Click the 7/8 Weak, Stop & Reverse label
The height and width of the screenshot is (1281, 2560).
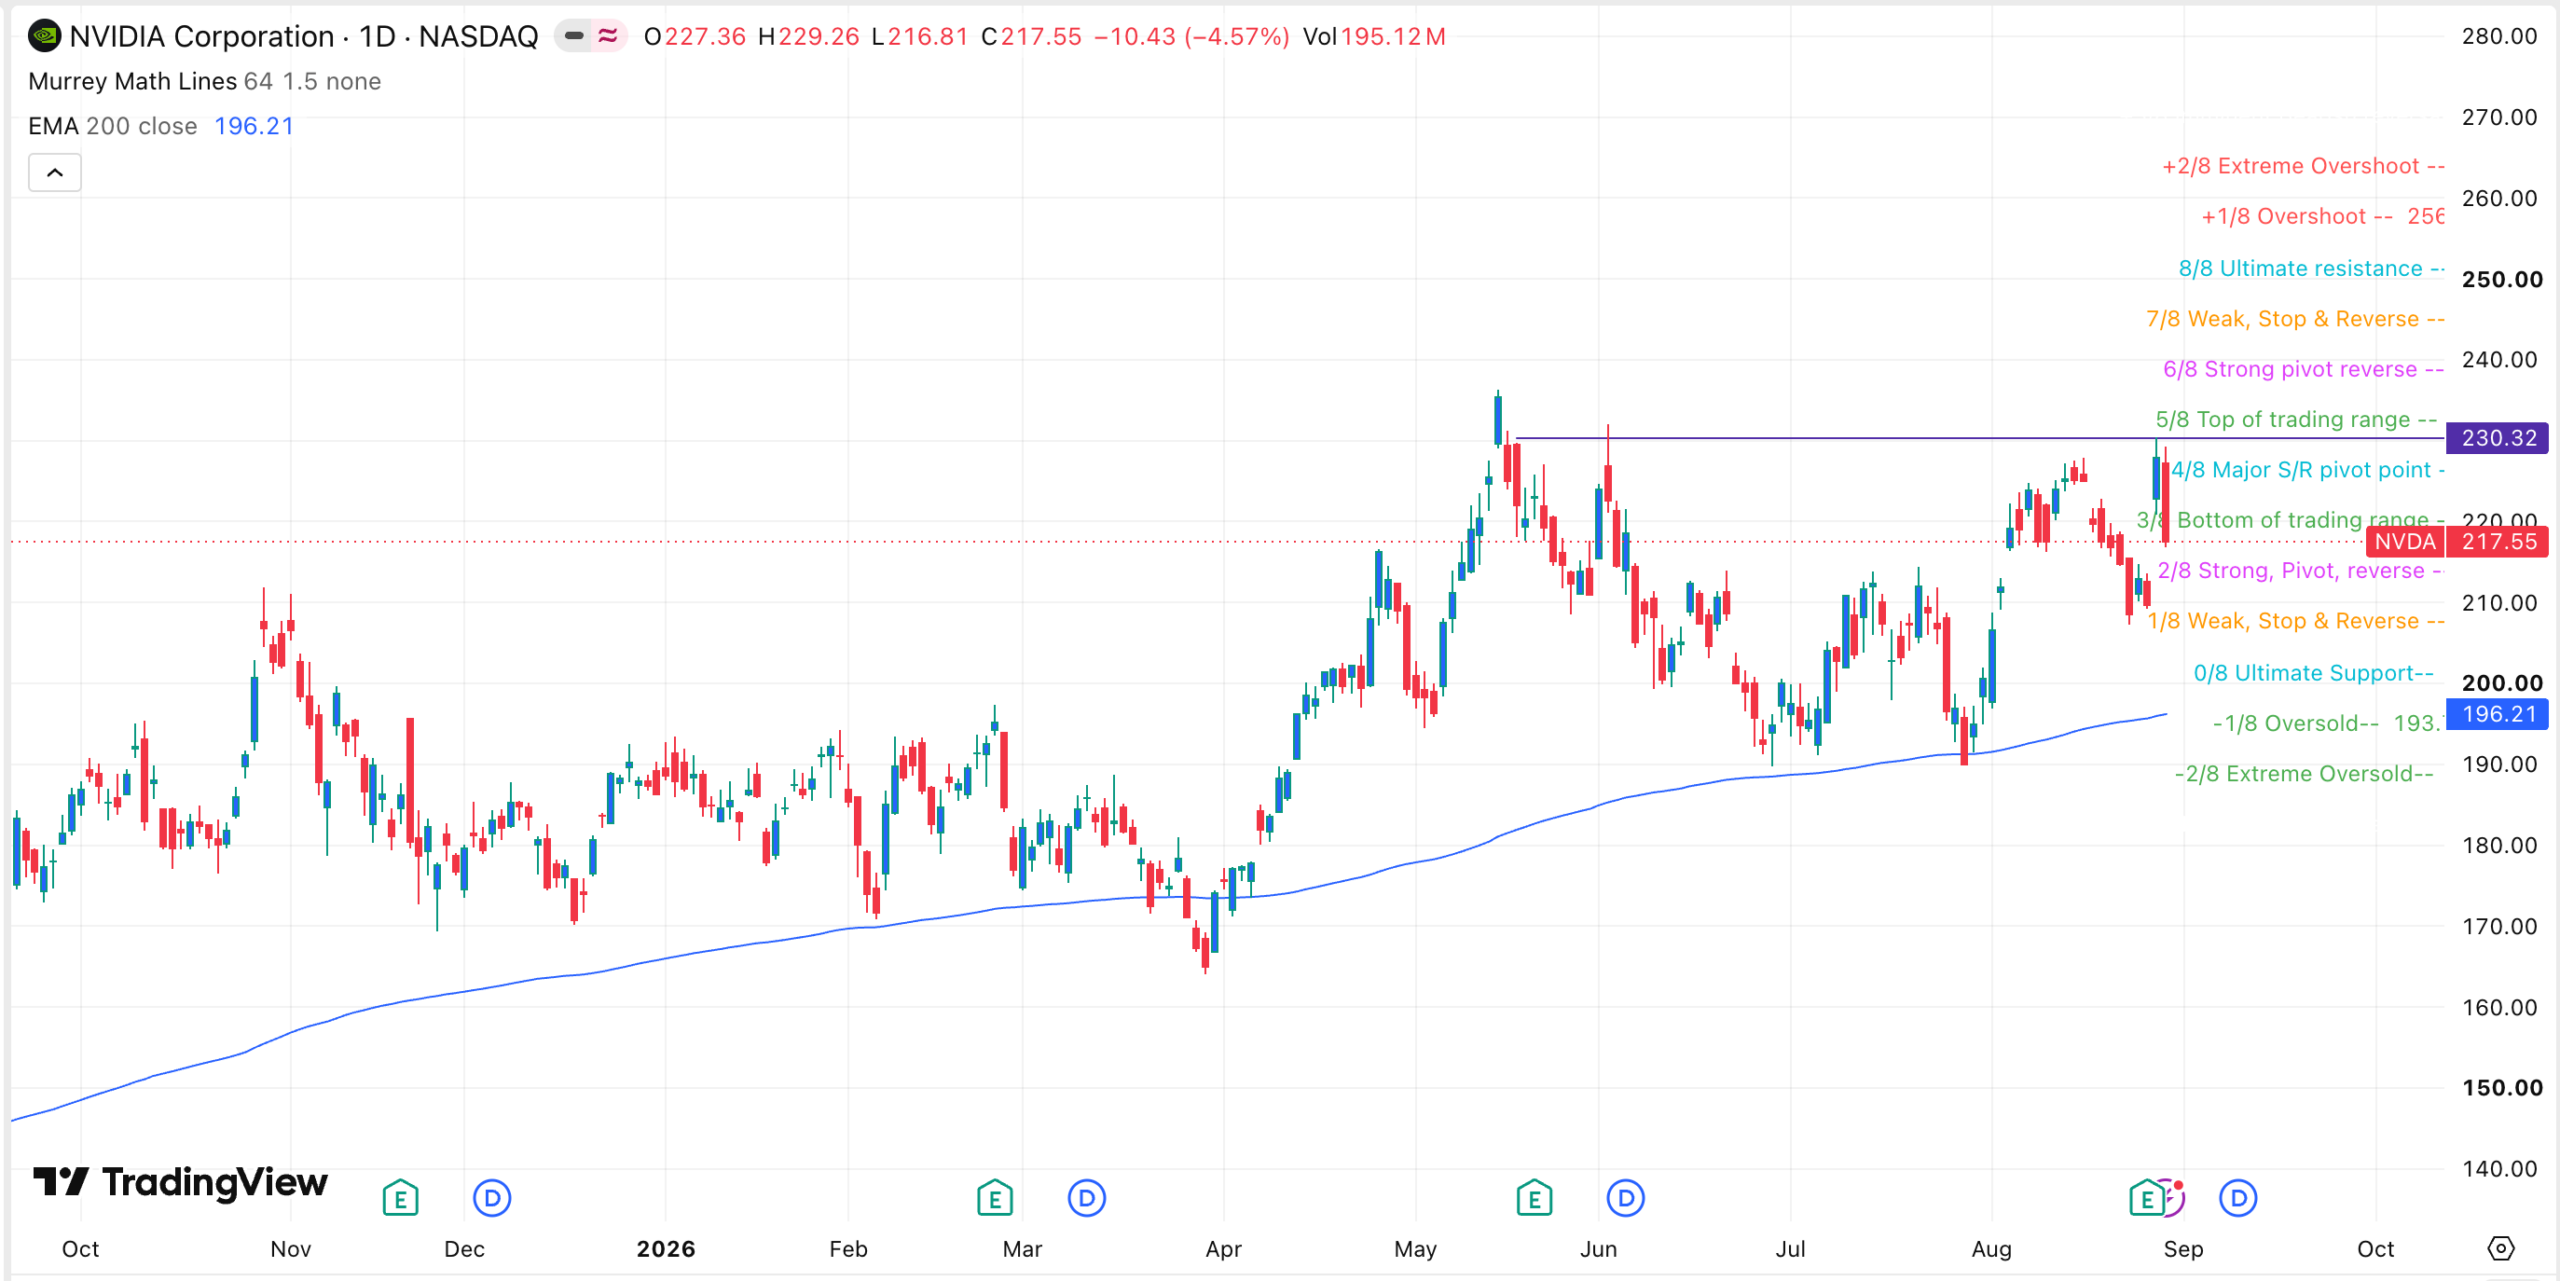coord(2295,319)
